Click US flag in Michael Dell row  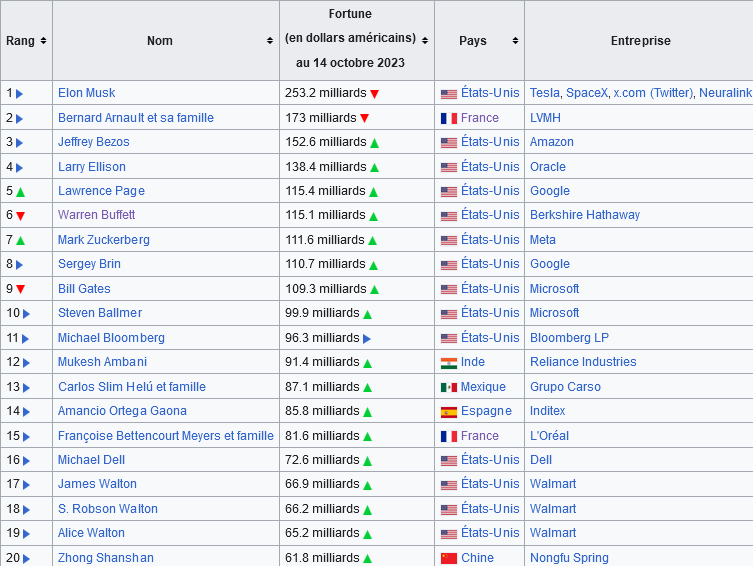pyautogui.click(x=449, y=461)
